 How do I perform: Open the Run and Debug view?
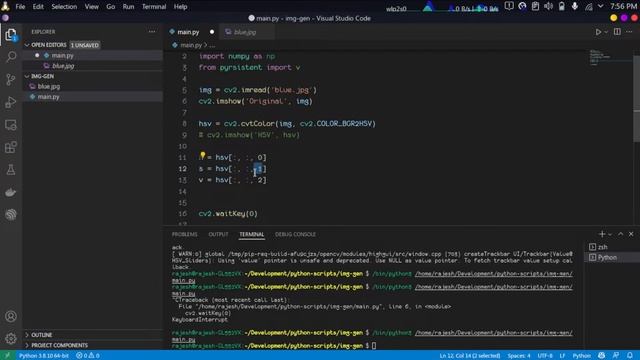coord(11,102)
